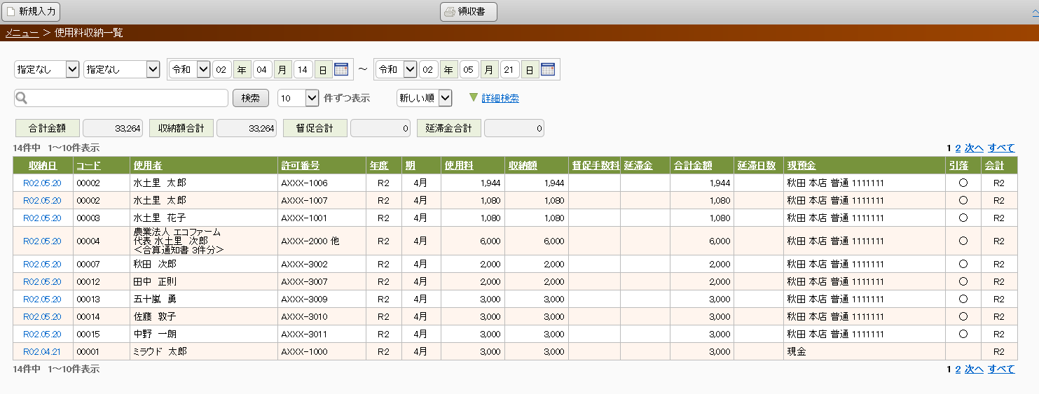The image size is (1039, 394).
Task: Open R02.05.20 date link for AXXX-1006
Action: [x=42, y=183]
